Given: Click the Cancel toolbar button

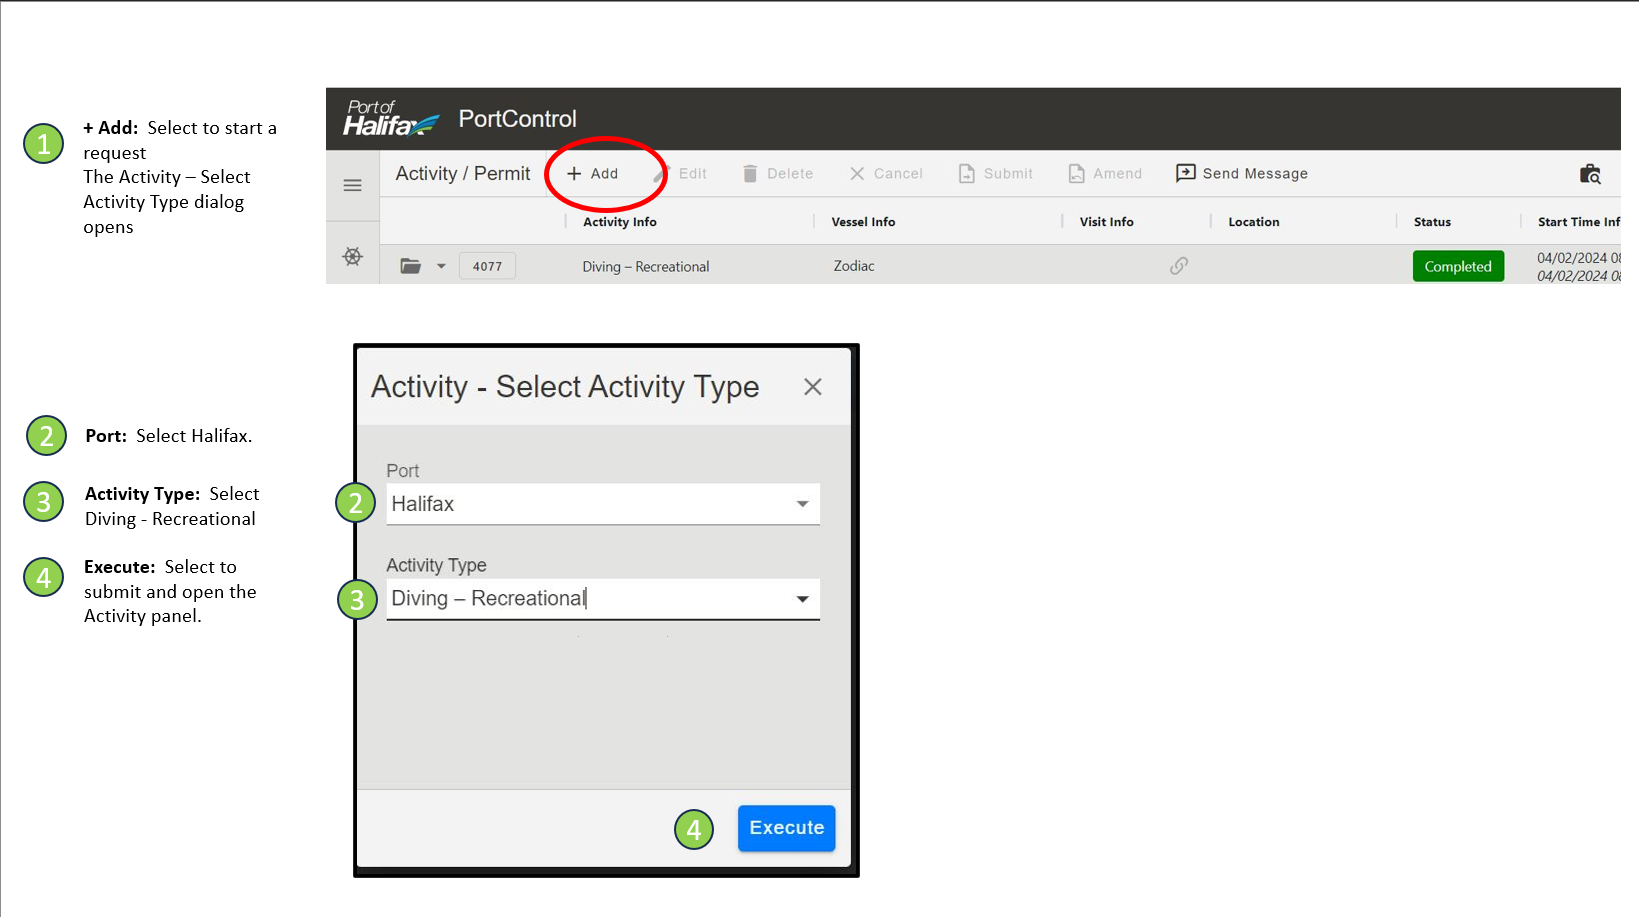Looking at the screenshot, I should tap(886, 174).
